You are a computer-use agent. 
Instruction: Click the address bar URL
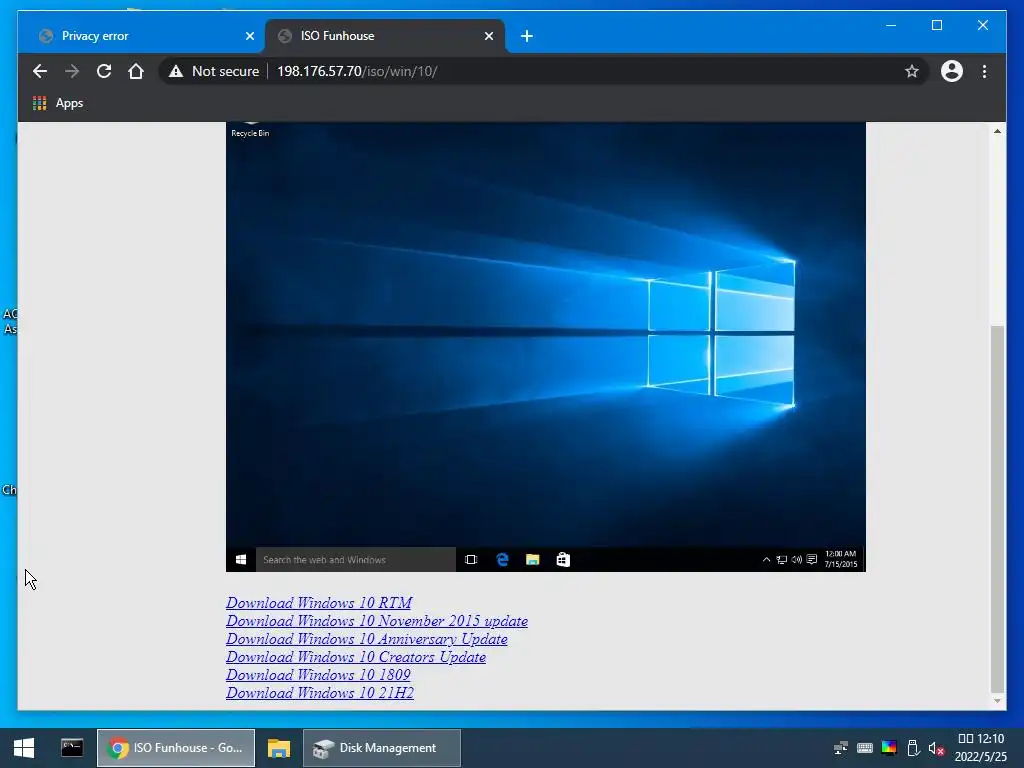[x=357, y=71]
